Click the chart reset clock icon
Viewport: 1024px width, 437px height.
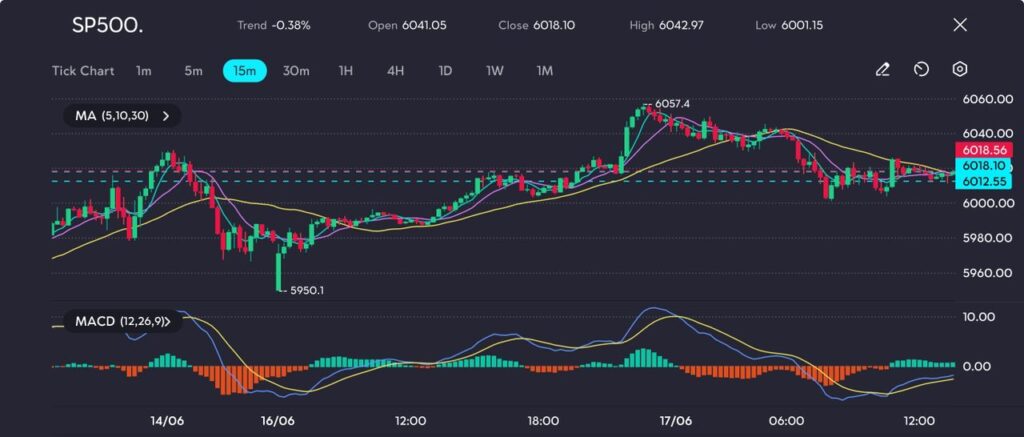(x=921, y=70)
